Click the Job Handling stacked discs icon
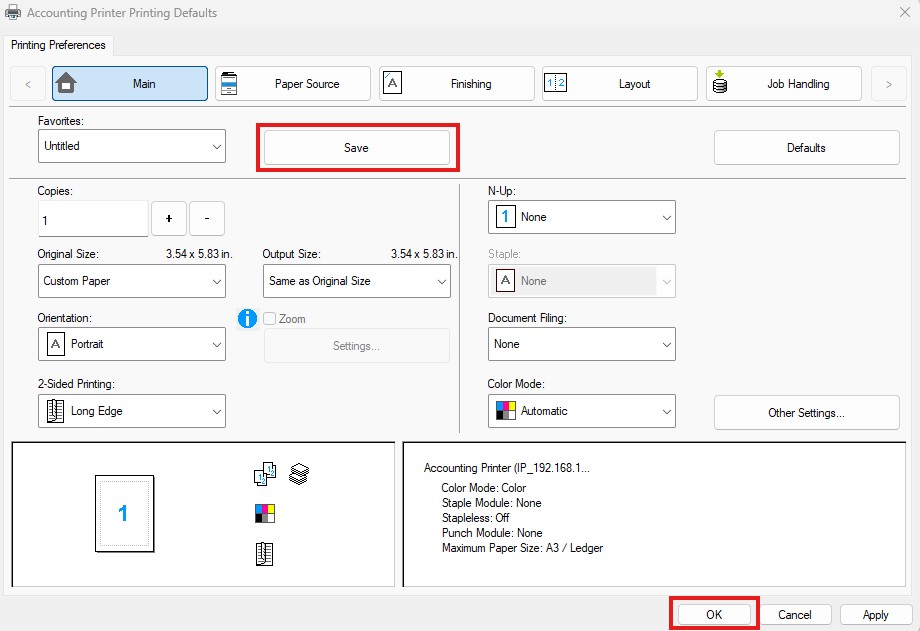The width and height of the screenshot is (920, 631). point(720,83)
